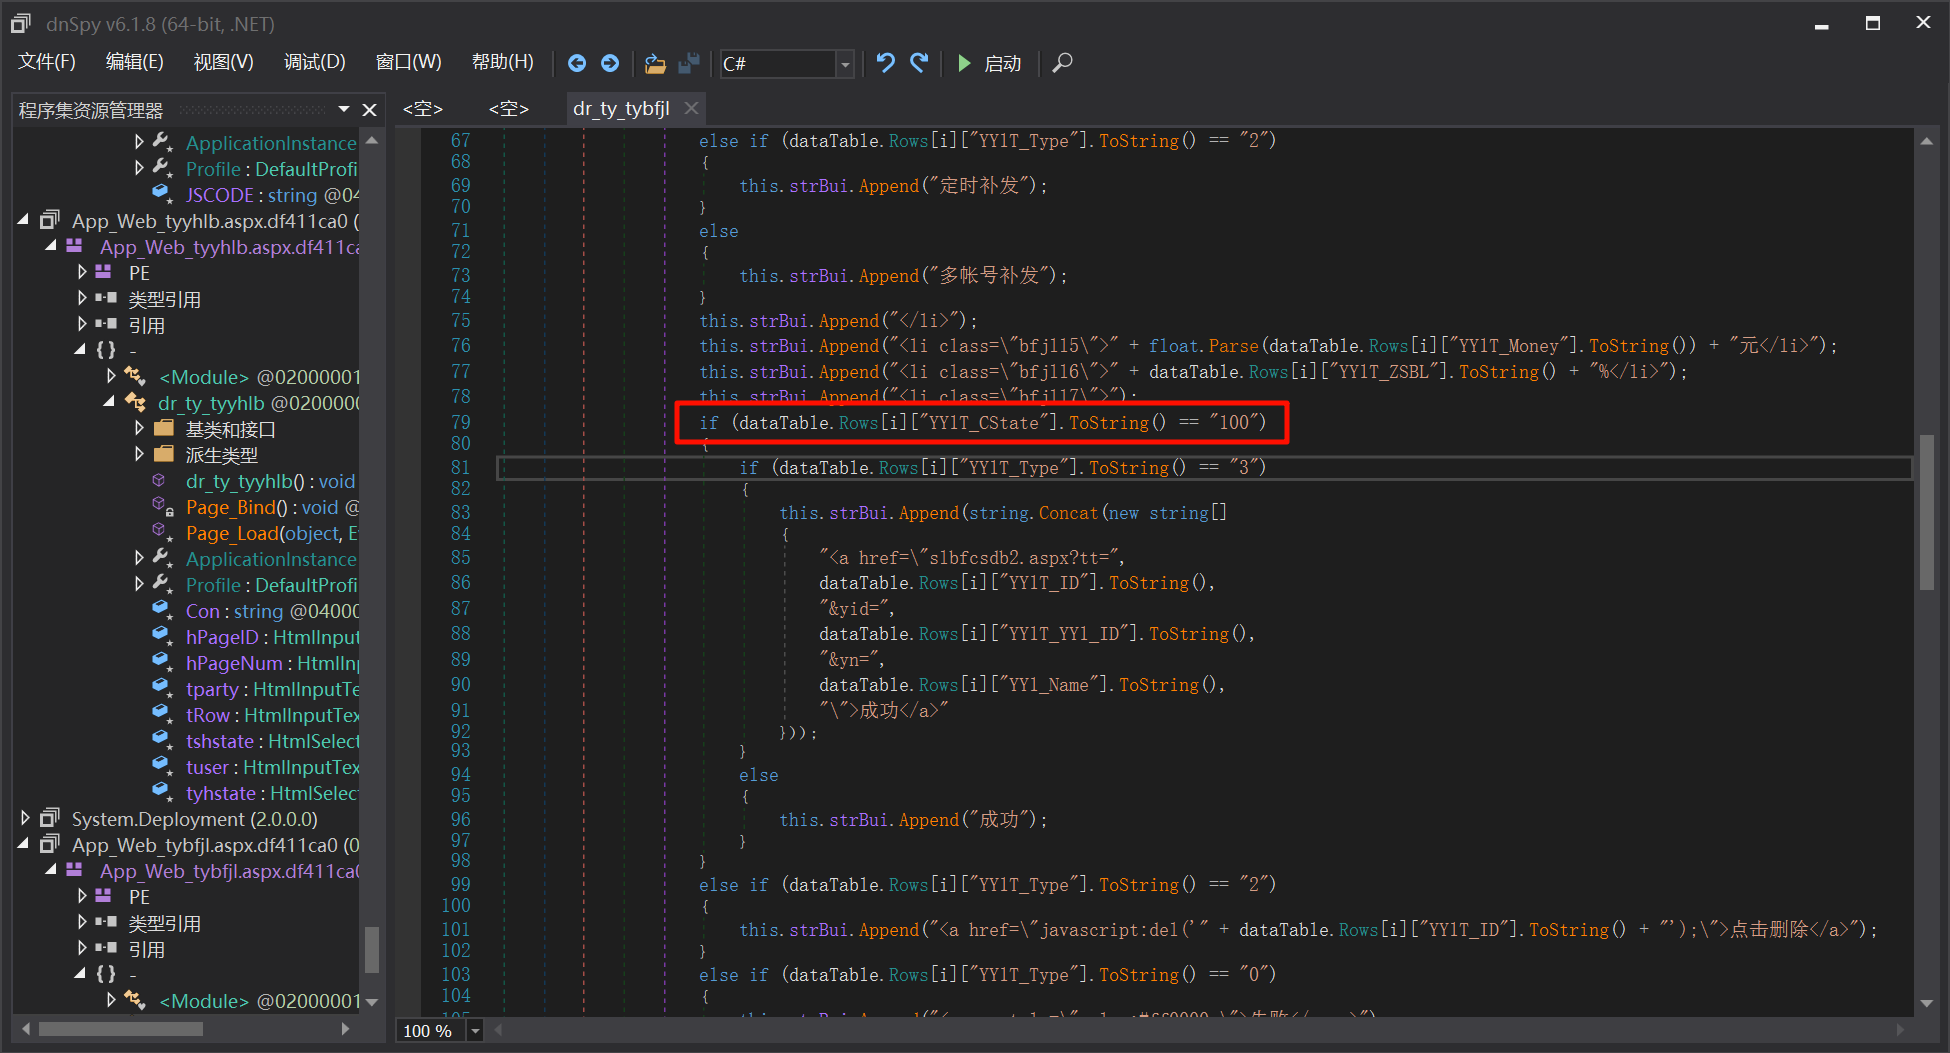Click the green start debugging play icon

[964, 63]
